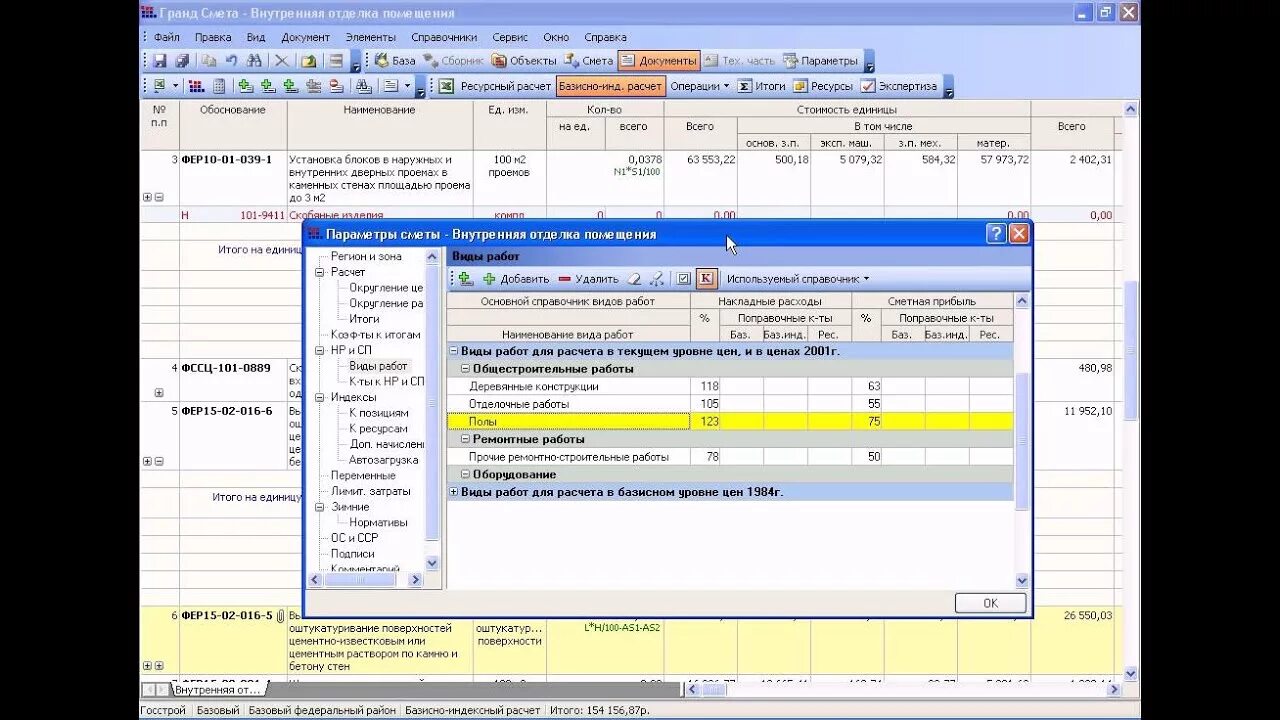The height and width of the screenshot is (720, 1280).
Task: Click the Ресурсы toolbar button
Action: [823, 86]
